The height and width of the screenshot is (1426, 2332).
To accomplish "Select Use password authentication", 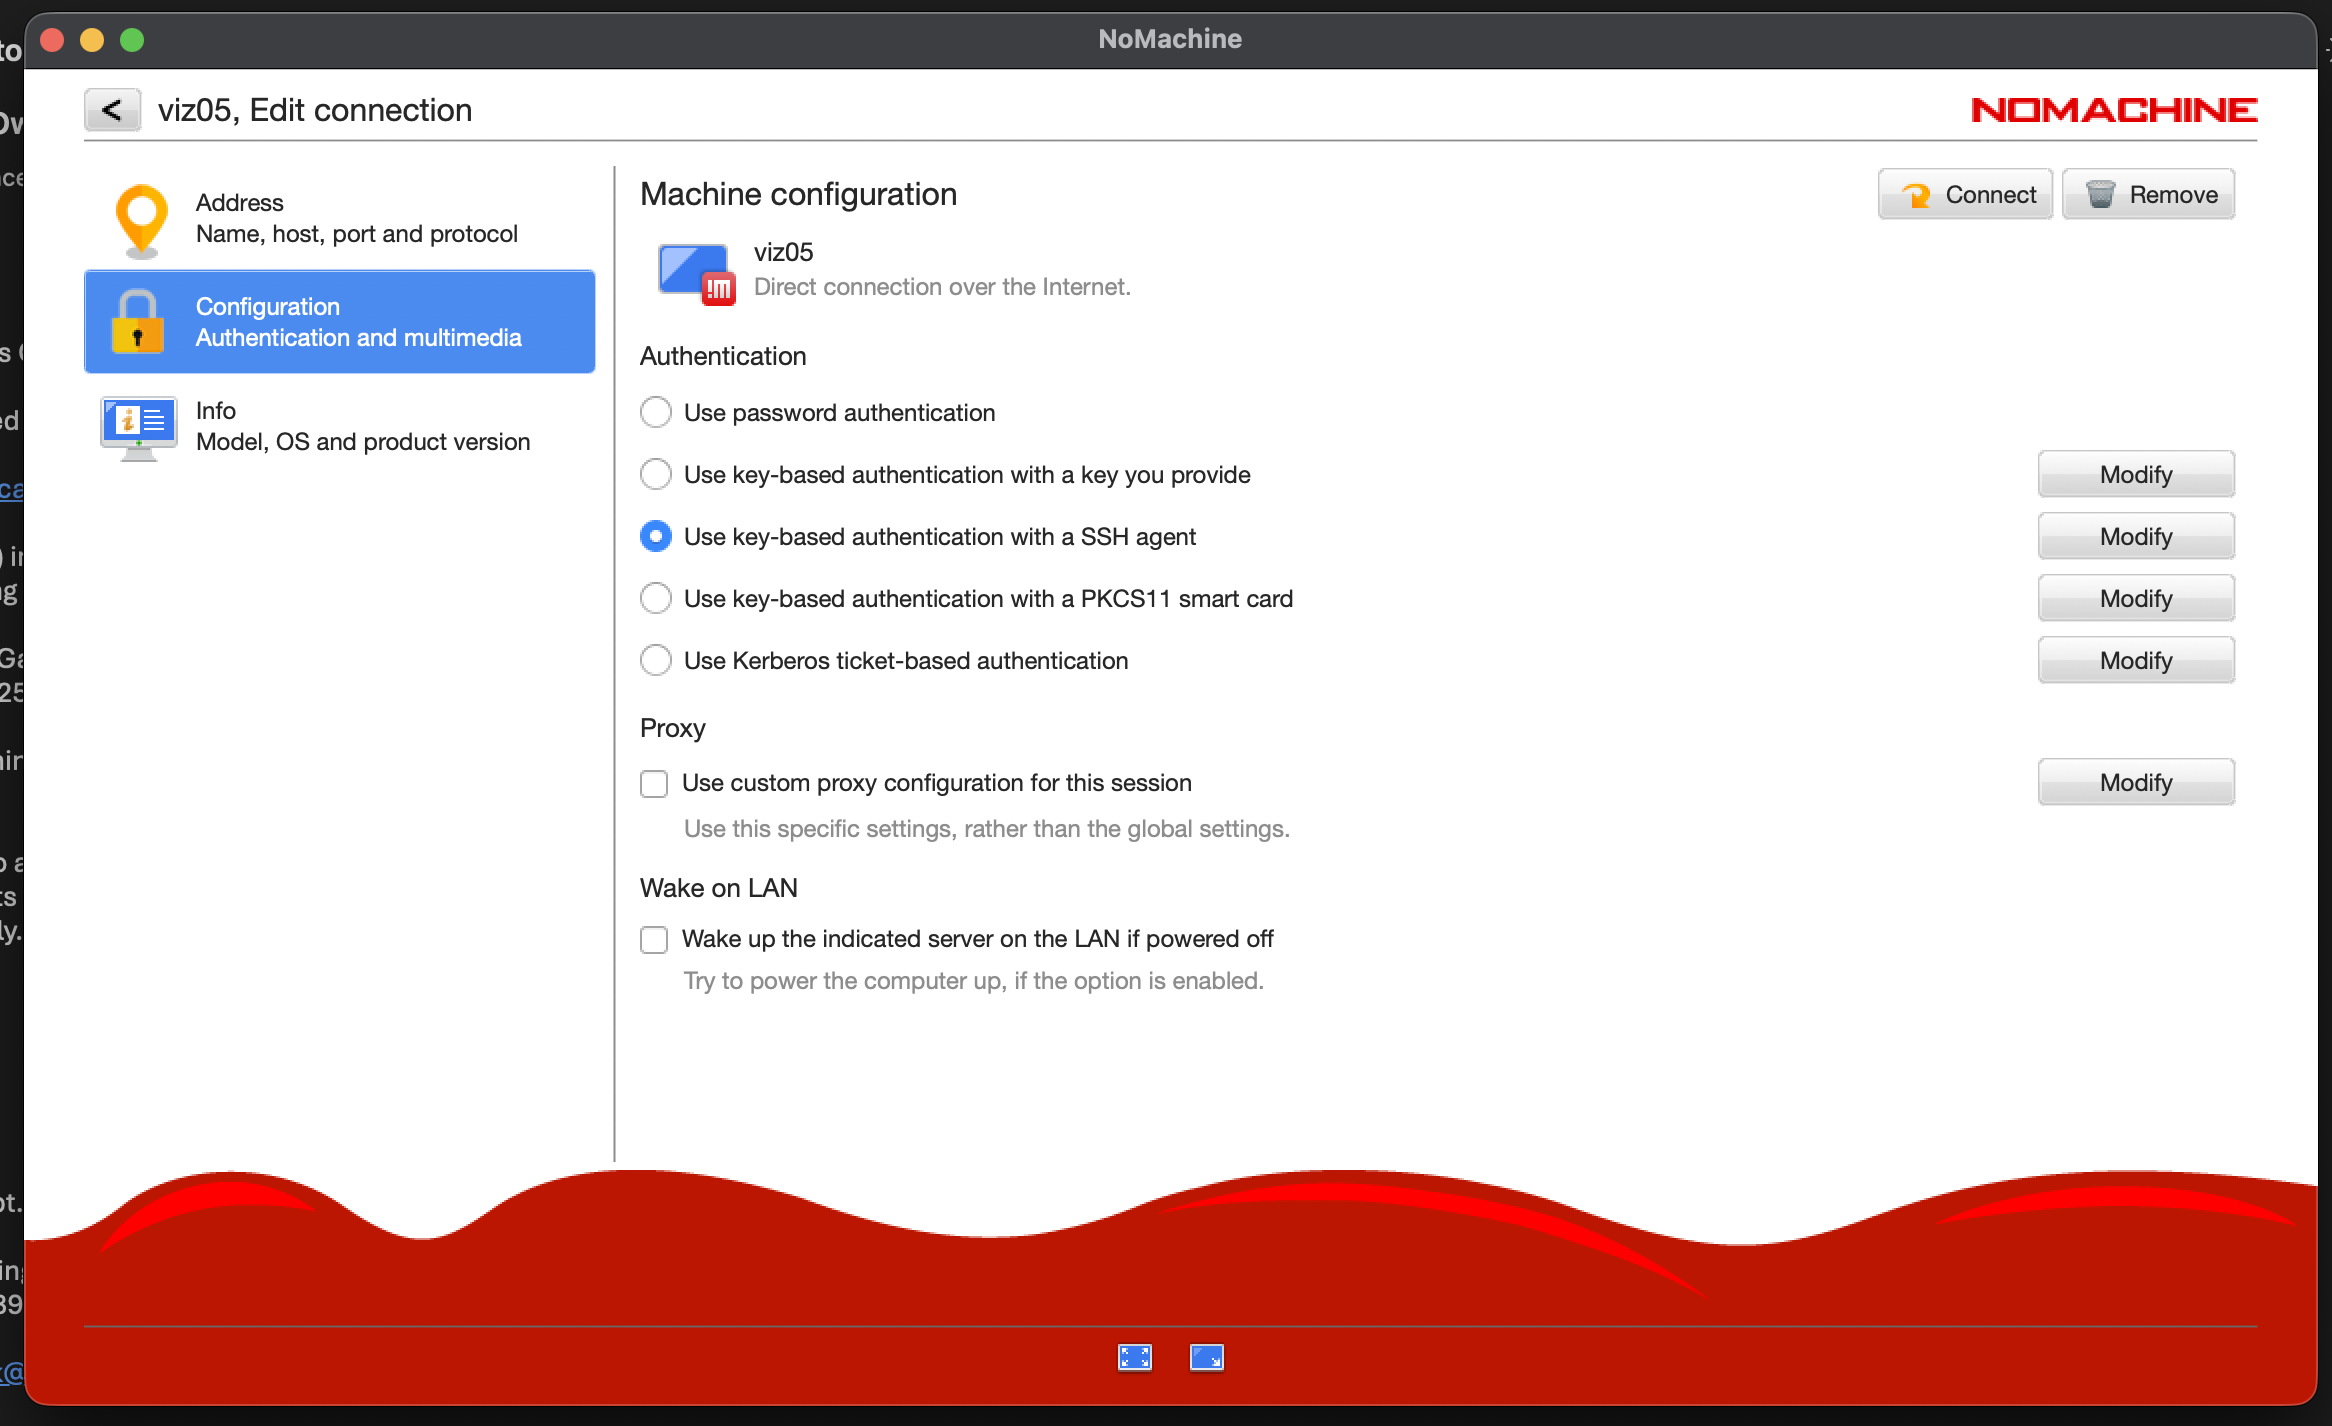I will tap(656, 412).
